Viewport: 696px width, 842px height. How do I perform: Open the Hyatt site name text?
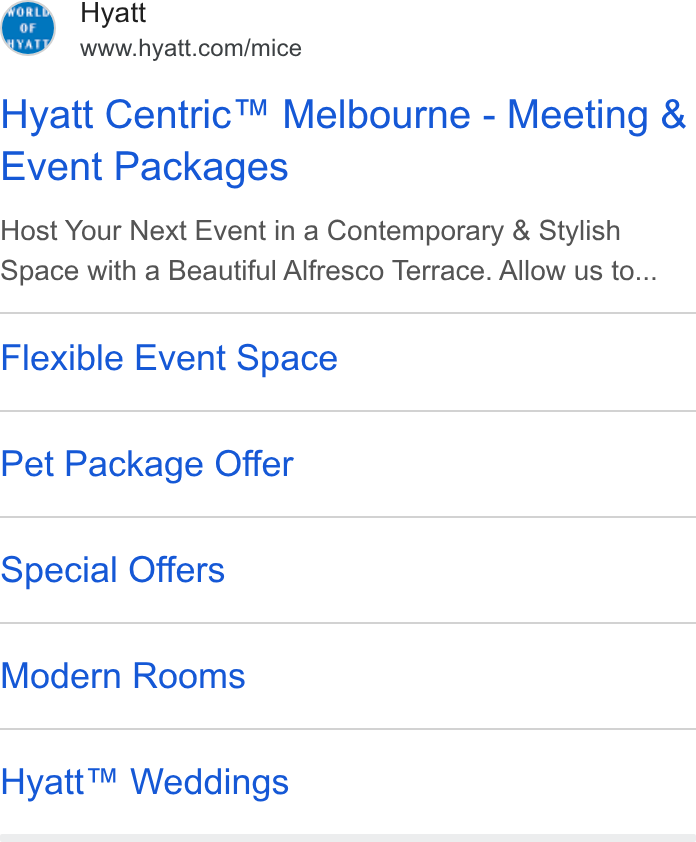tap(113, 13)
